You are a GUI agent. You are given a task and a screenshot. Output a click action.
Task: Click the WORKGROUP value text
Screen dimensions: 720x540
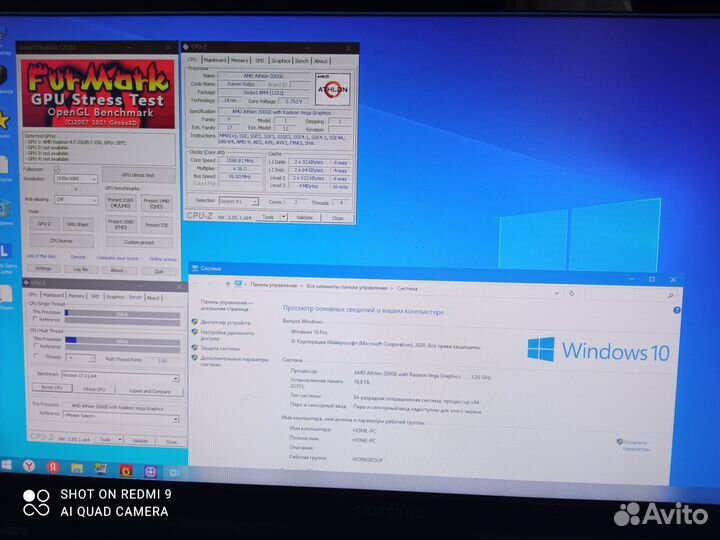(367, 459)
